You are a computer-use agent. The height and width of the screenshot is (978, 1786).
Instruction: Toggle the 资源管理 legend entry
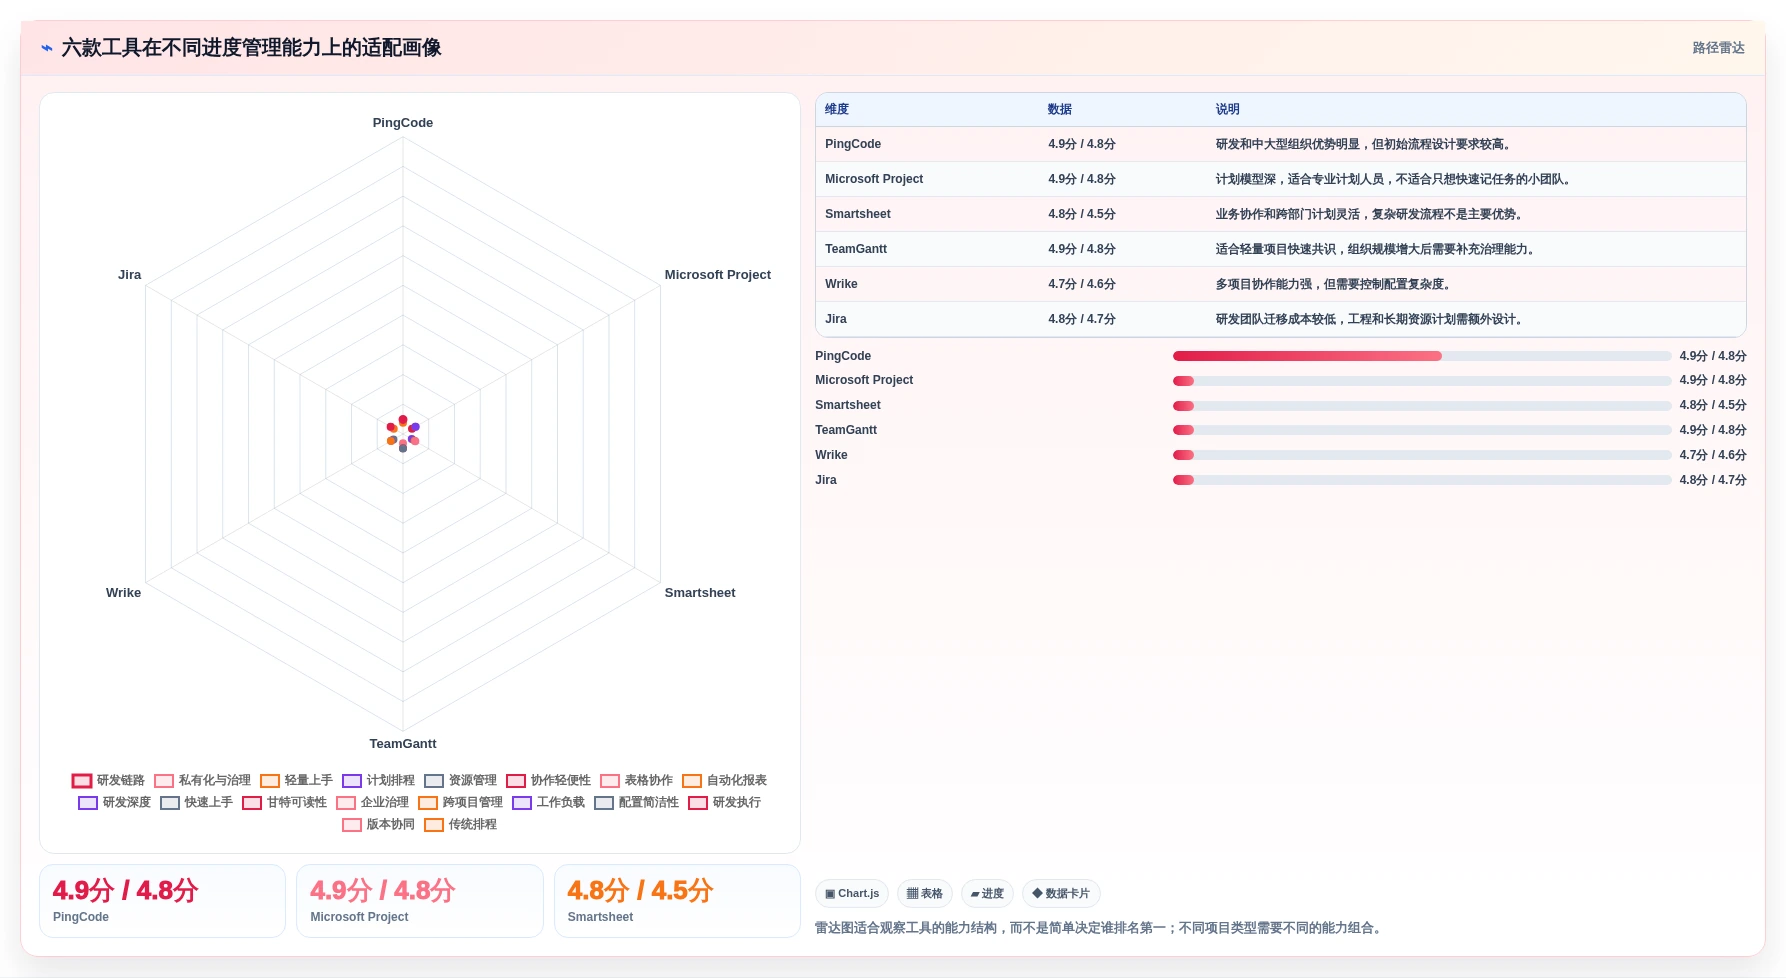[460, 780]
